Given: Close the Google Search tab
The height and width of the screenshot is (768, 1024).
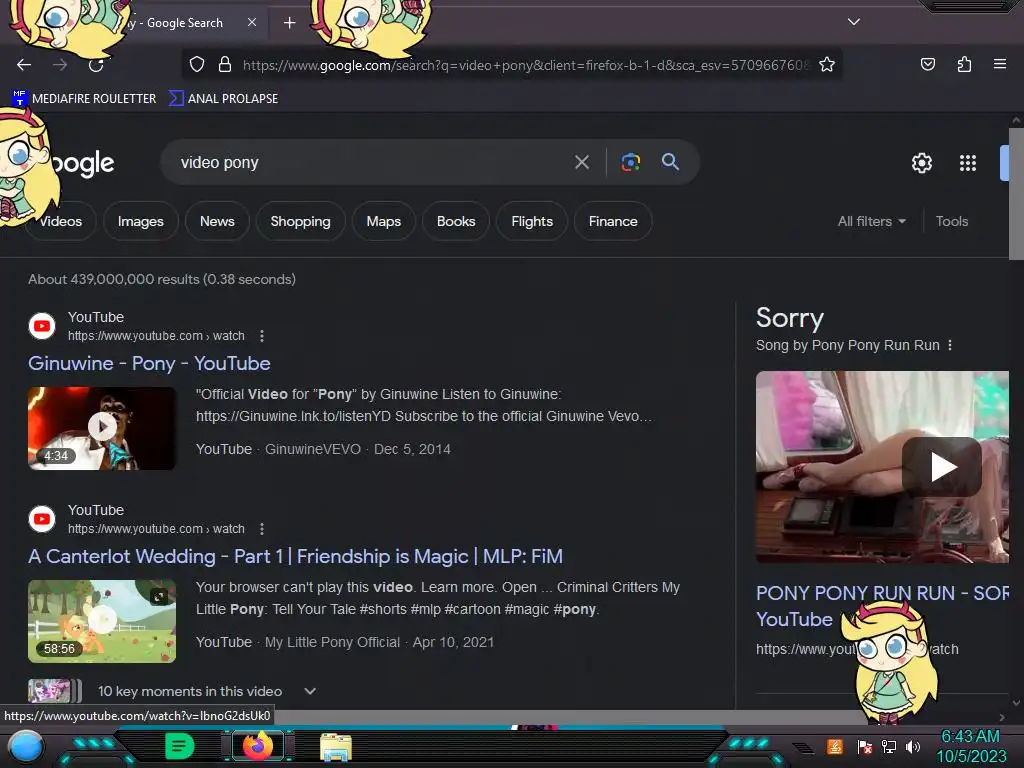Looking at the screenshot, I should pos(252,22).
